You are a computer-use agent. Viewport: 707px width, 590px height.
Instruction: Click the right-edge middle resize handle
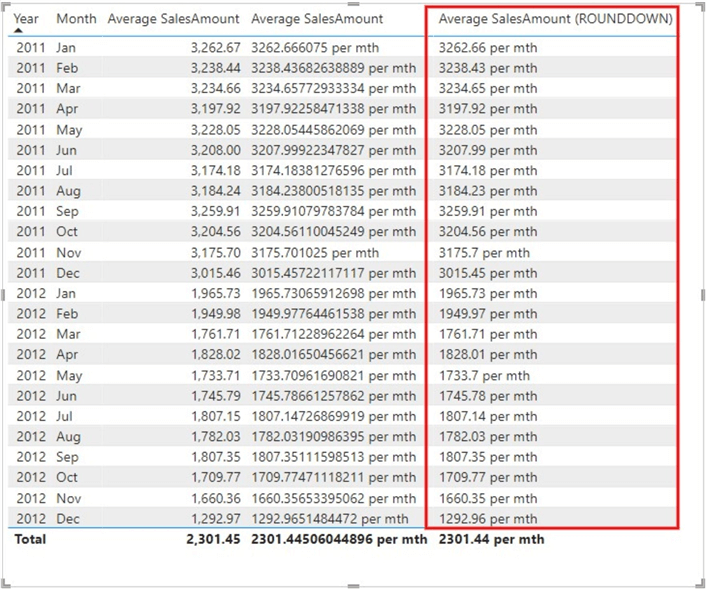click(x=703, y=293)
